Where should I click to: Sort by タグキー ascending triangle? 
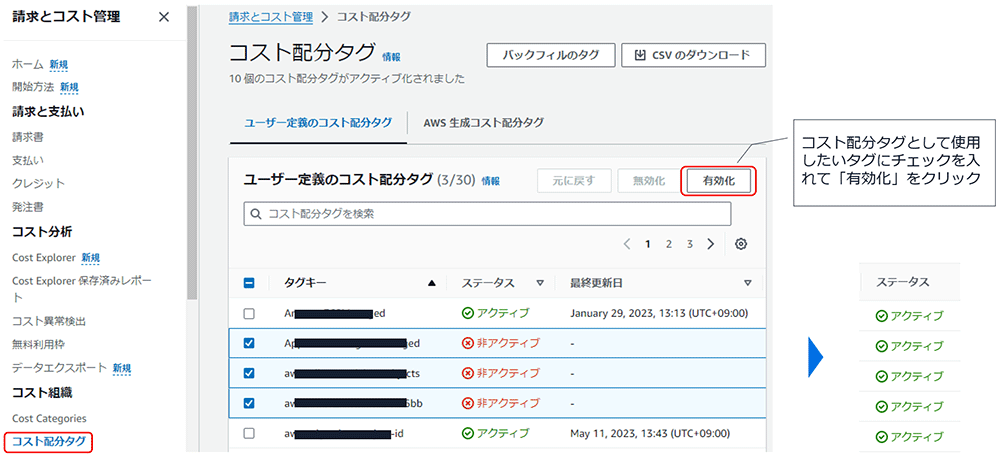(432, 283)
